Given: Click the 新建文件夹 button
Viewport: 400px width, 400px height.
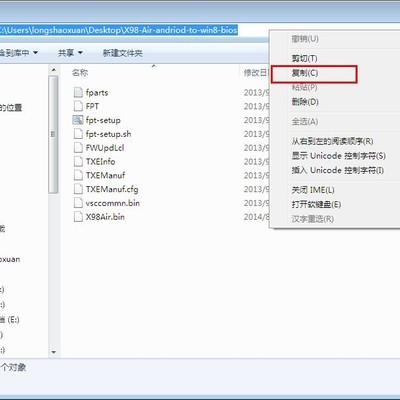Looking at the screenshot, I should point(122,53).
